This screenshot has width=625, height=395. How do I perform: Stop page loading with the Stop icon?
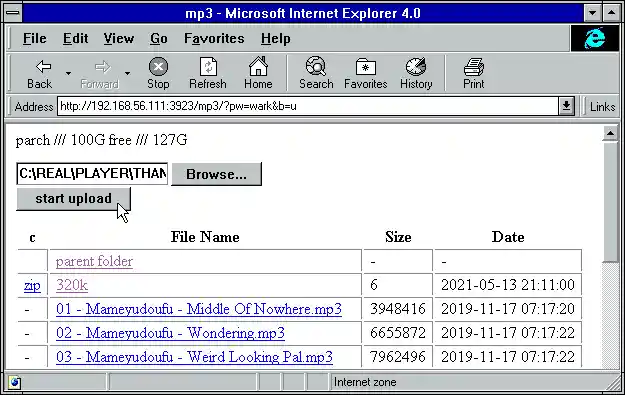[x=158, y=74]
